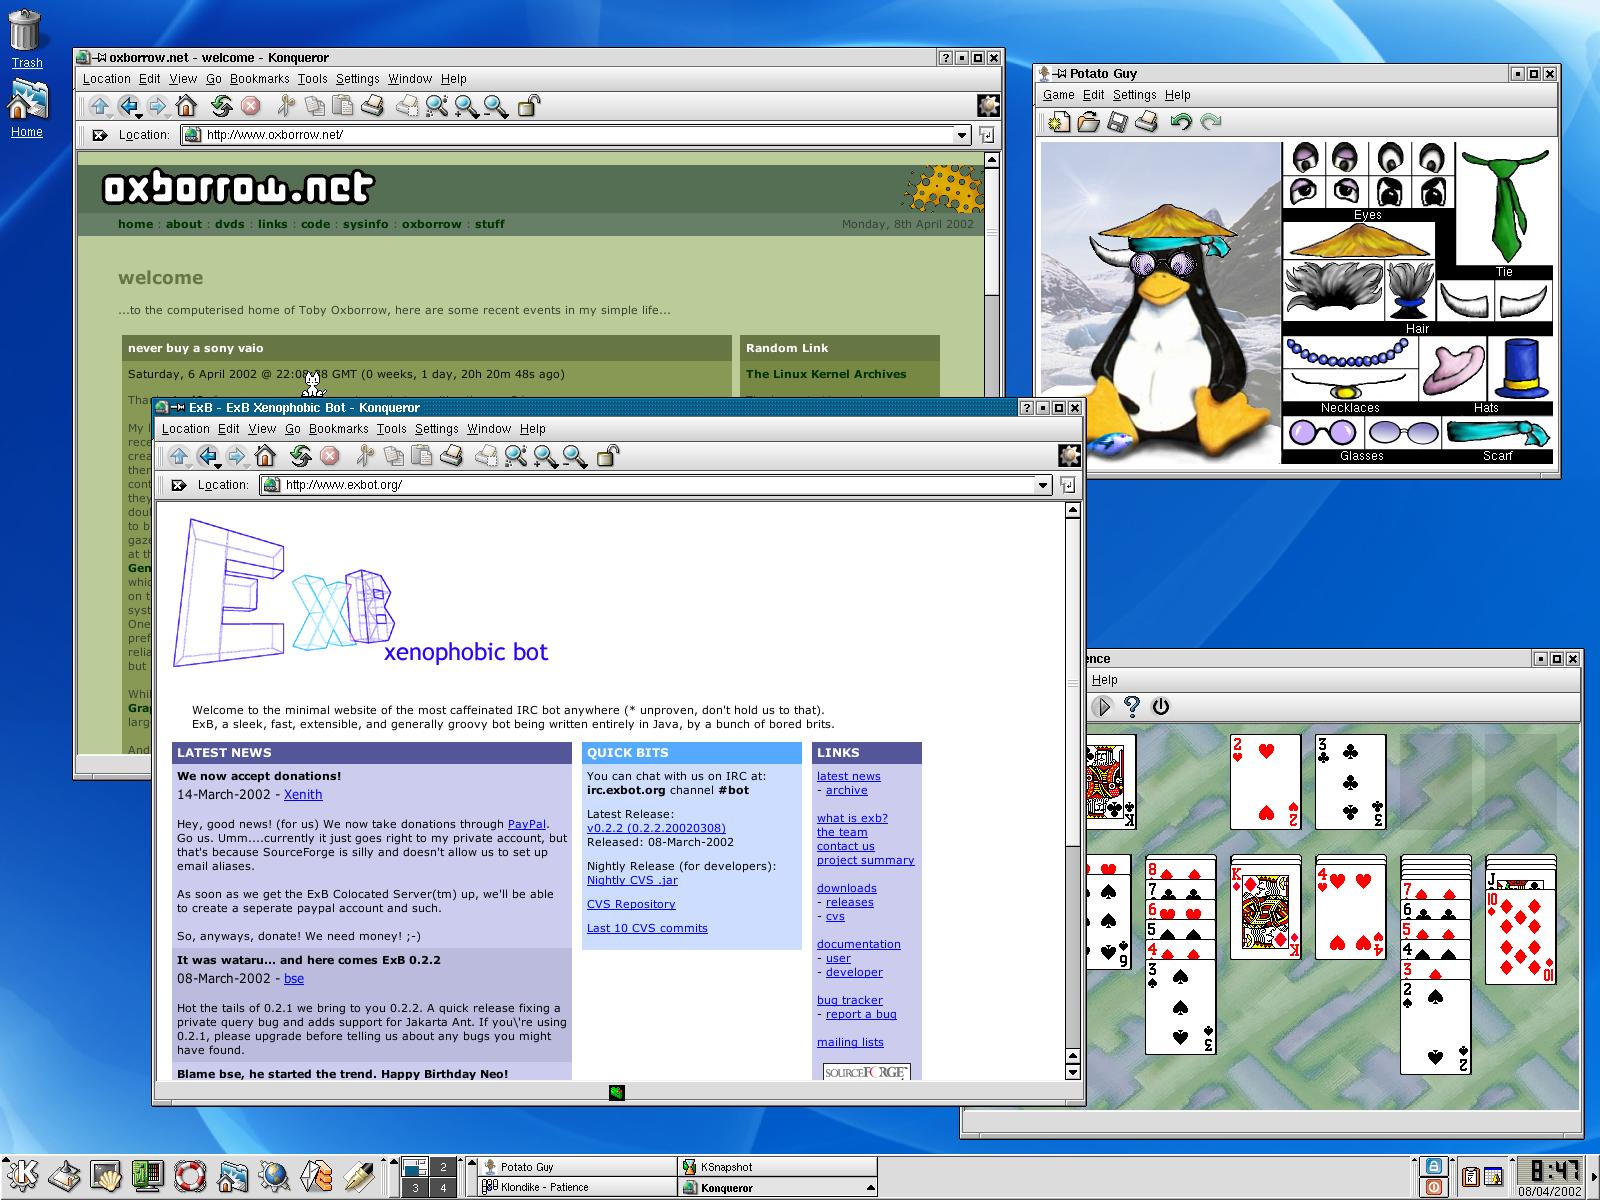Screen dimensions: 1600x1200
Task: Reload the ExB Xenophobic Bot page
Action: (300, 457)
